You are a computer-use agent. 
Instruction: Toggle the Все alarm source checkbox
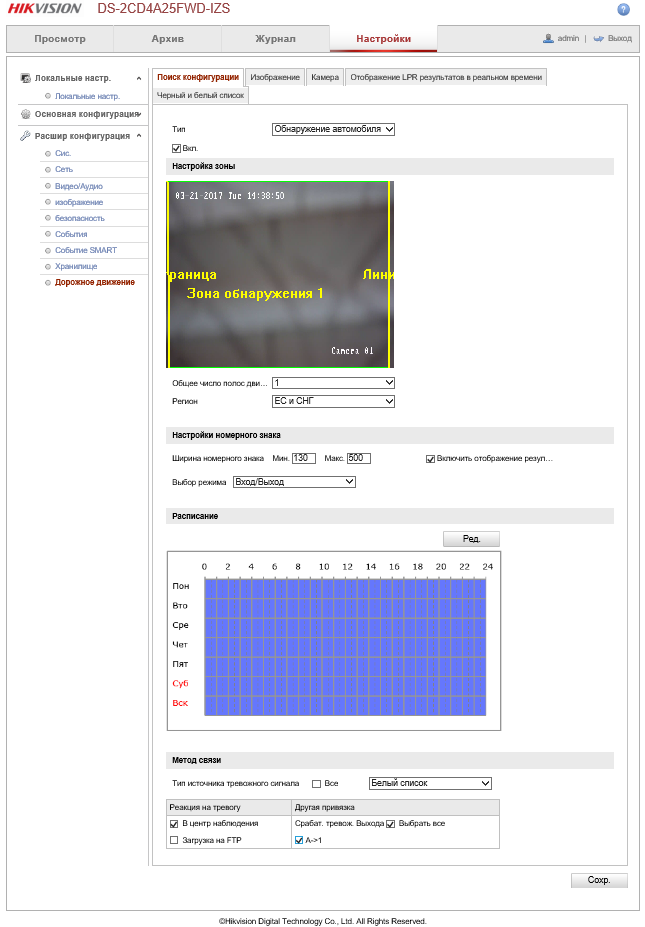[x=316, y=784]
